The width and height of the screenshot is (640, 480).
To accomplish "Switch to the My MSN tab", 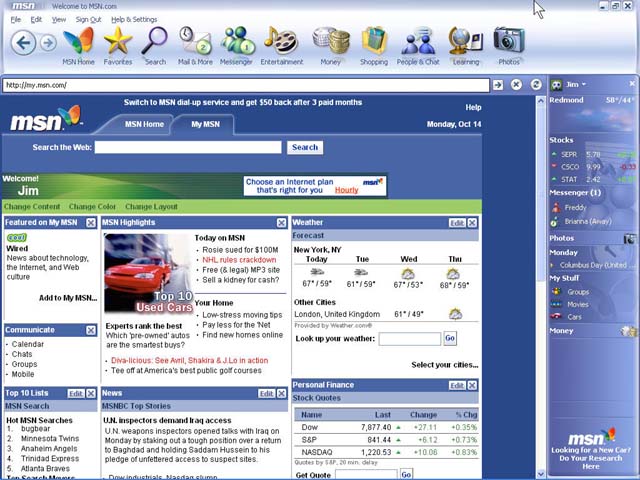I will (x=205, y=124).
